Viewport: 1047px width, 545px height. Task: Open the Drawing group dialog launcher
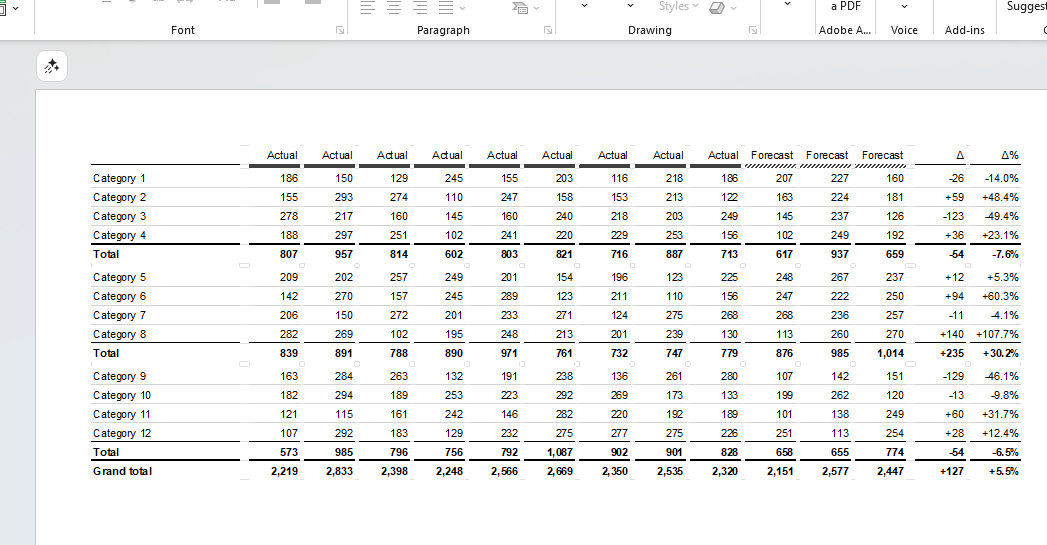[753, 31]
